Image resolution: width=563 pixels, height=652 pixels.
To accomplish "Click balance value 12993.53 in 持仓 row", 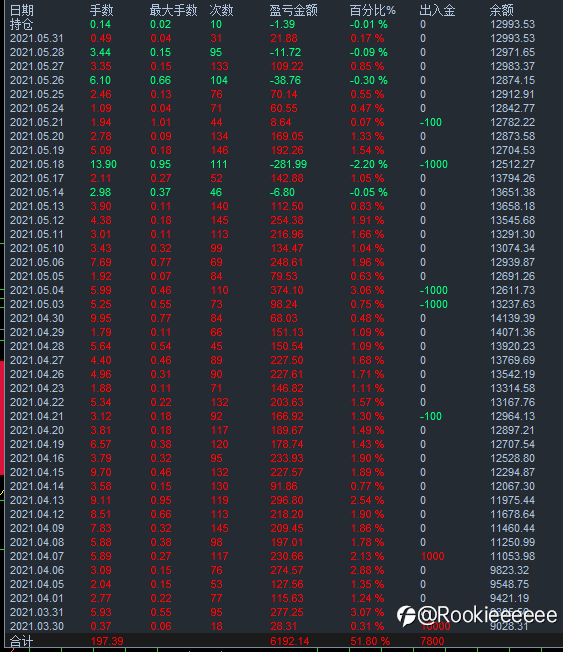I will point(512,25).
